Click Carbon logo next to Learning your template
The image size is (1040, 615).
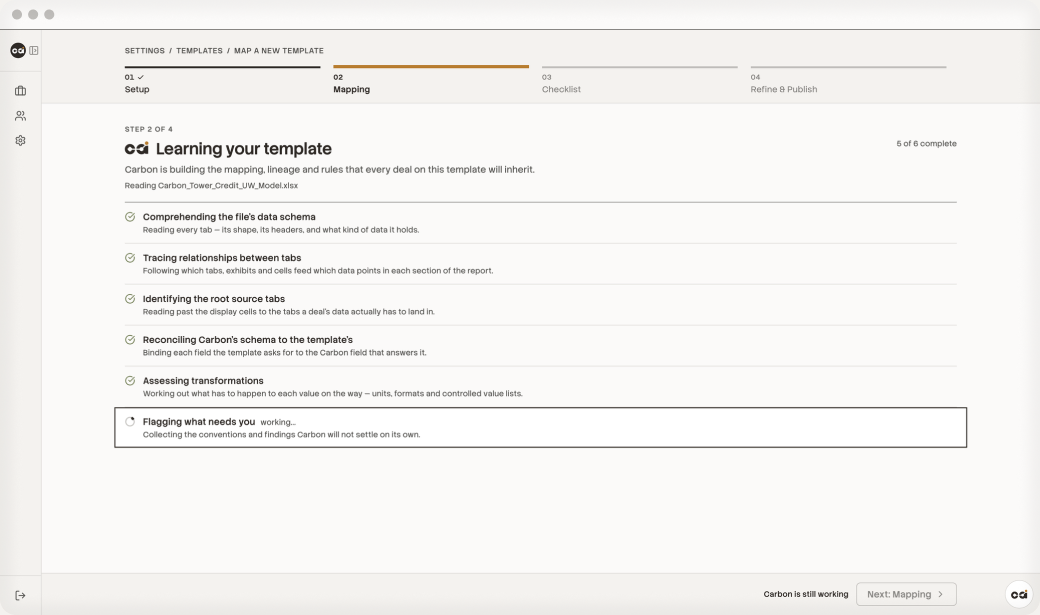137,149
